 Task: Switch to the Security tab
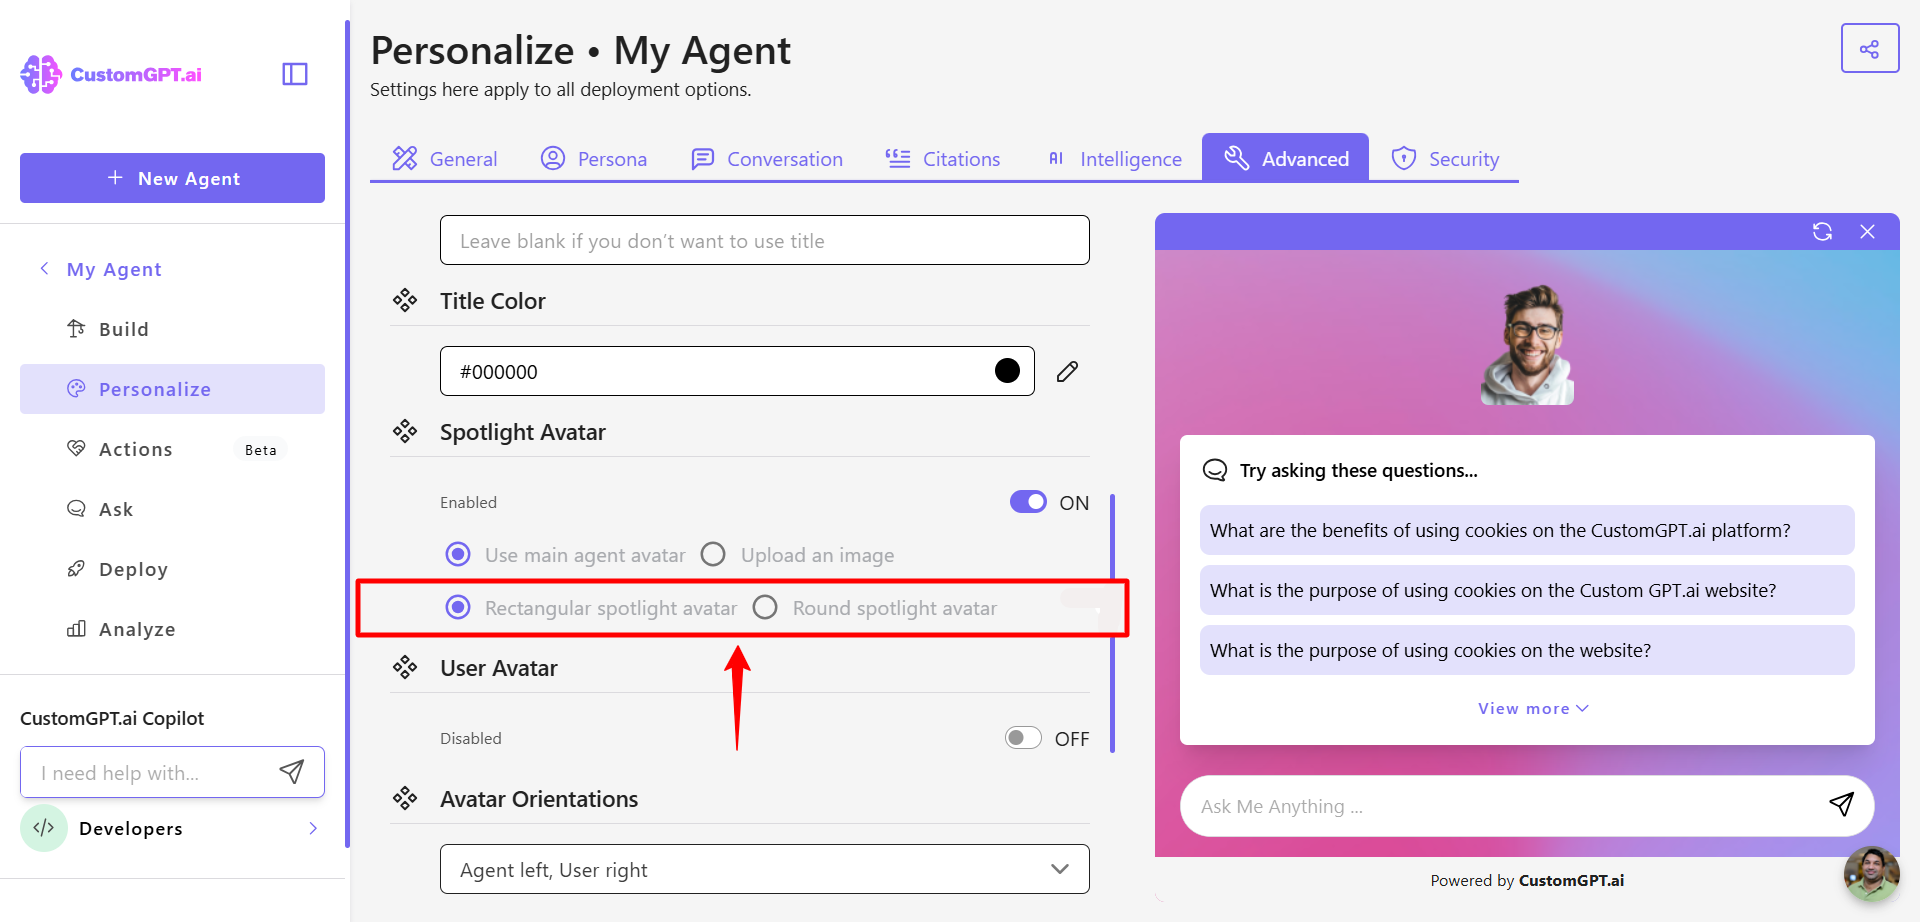point(1445,158)
